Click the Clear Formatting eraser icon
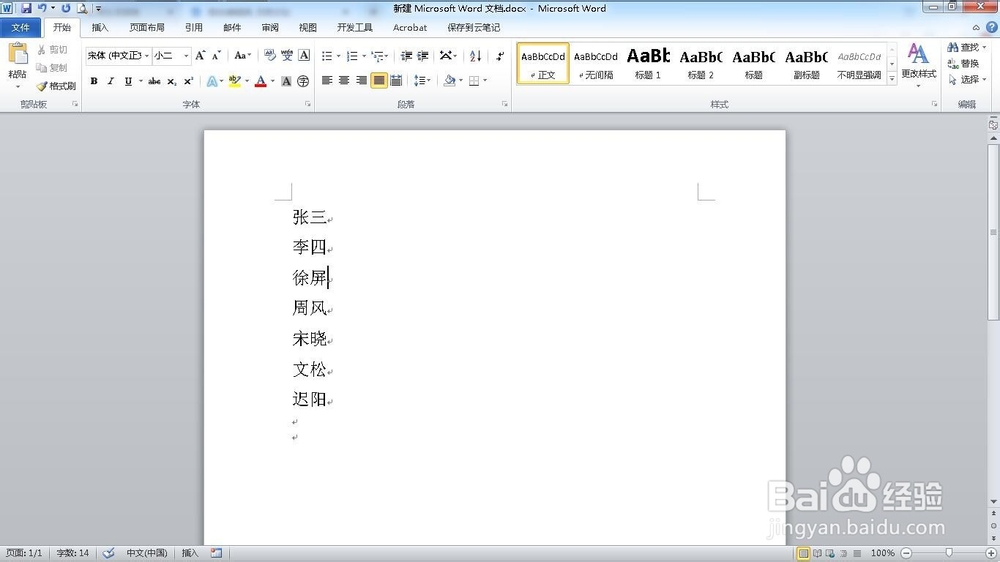The width and height of the screenshot is (1000, 562). tap(270, 55)
